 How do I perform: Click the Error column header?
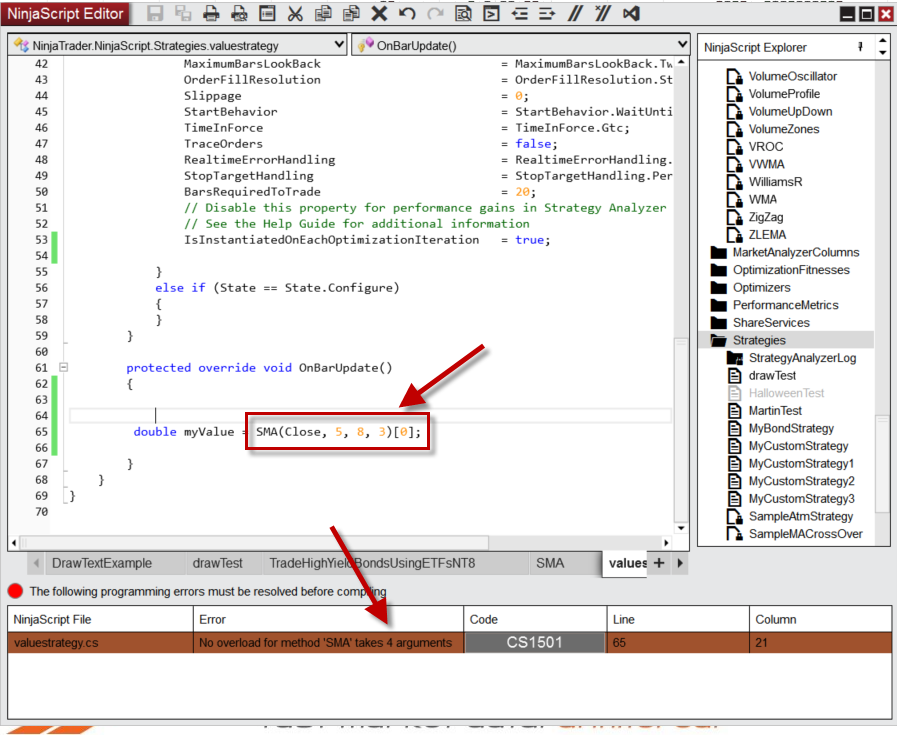tap(328, 619)
